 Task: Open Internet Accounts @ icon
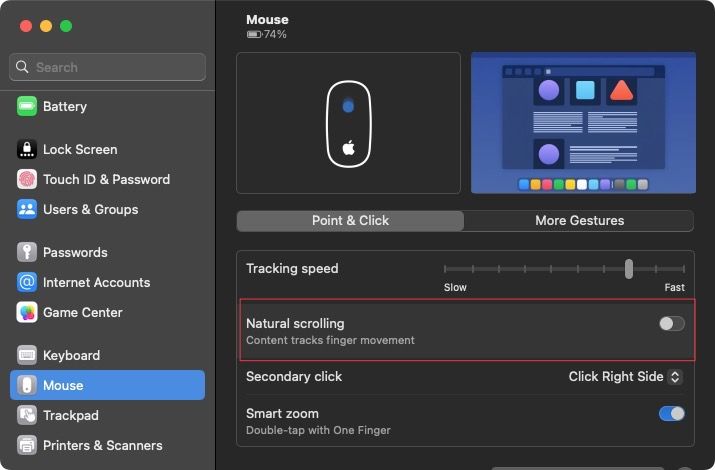(x=27, y=283)
